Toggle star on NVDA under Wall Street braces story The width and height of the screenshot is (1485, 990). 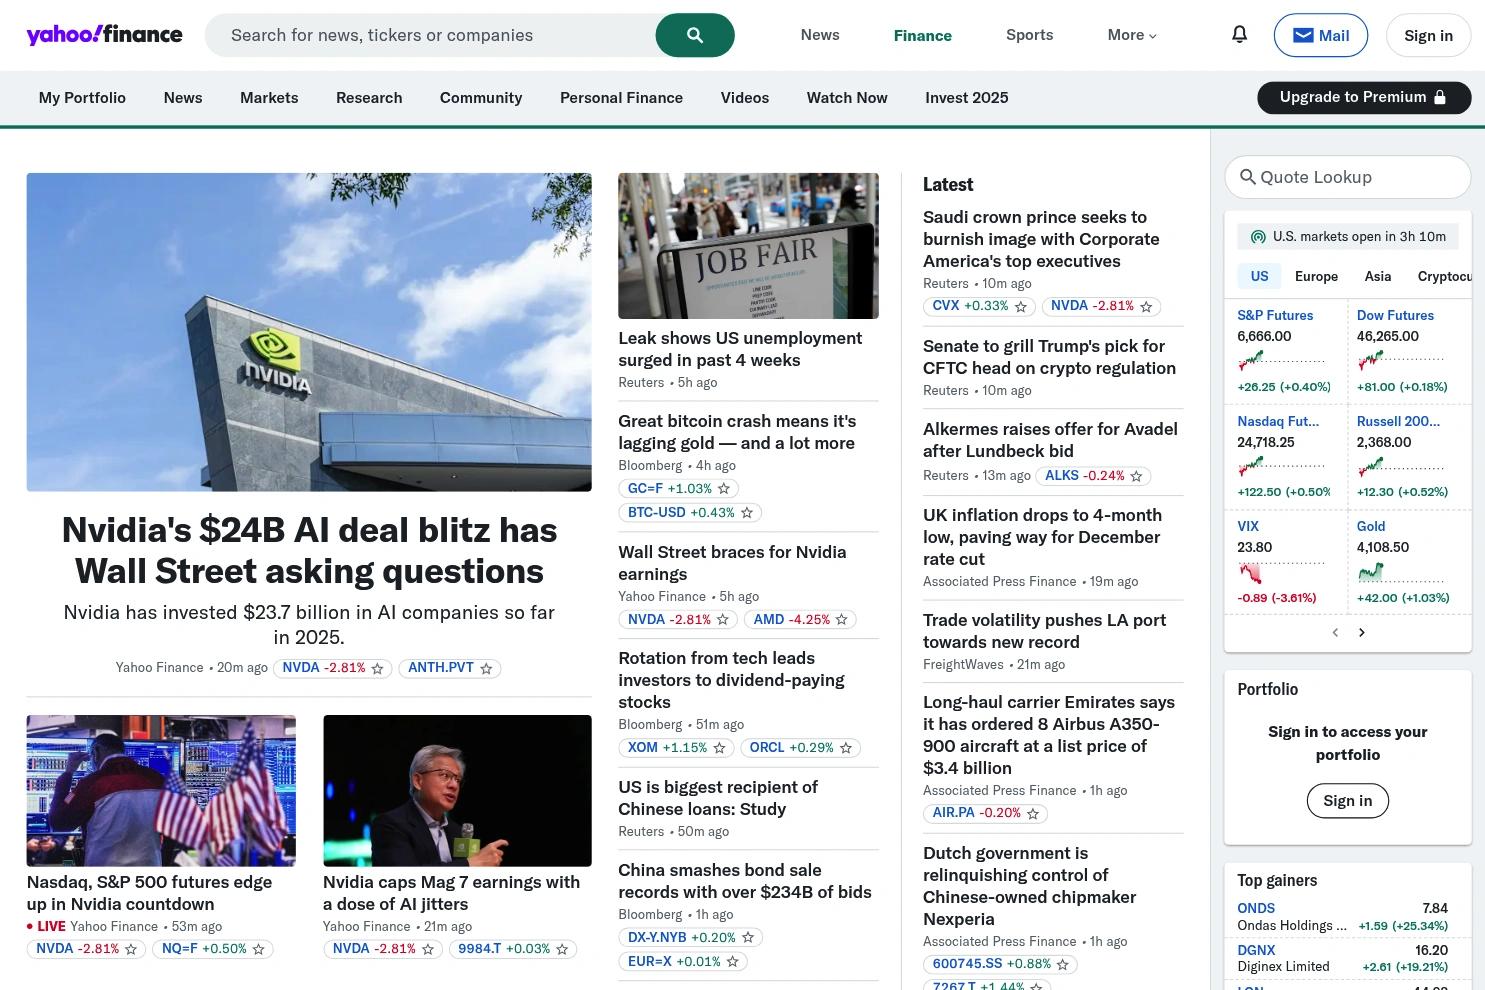723,620
